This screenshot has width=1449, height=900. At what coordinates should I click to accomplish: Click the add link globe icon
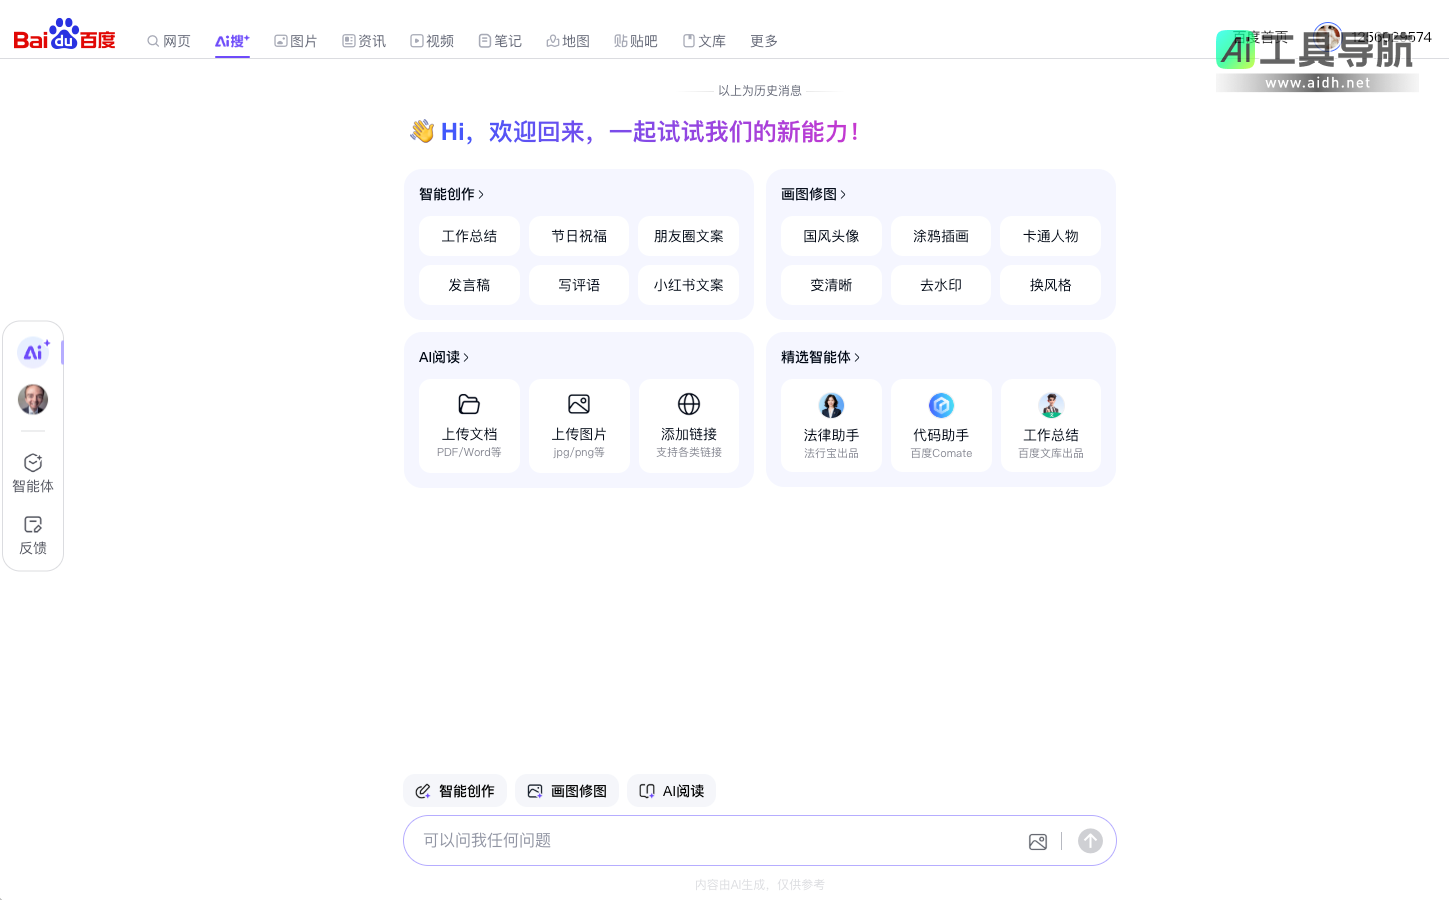689,404
